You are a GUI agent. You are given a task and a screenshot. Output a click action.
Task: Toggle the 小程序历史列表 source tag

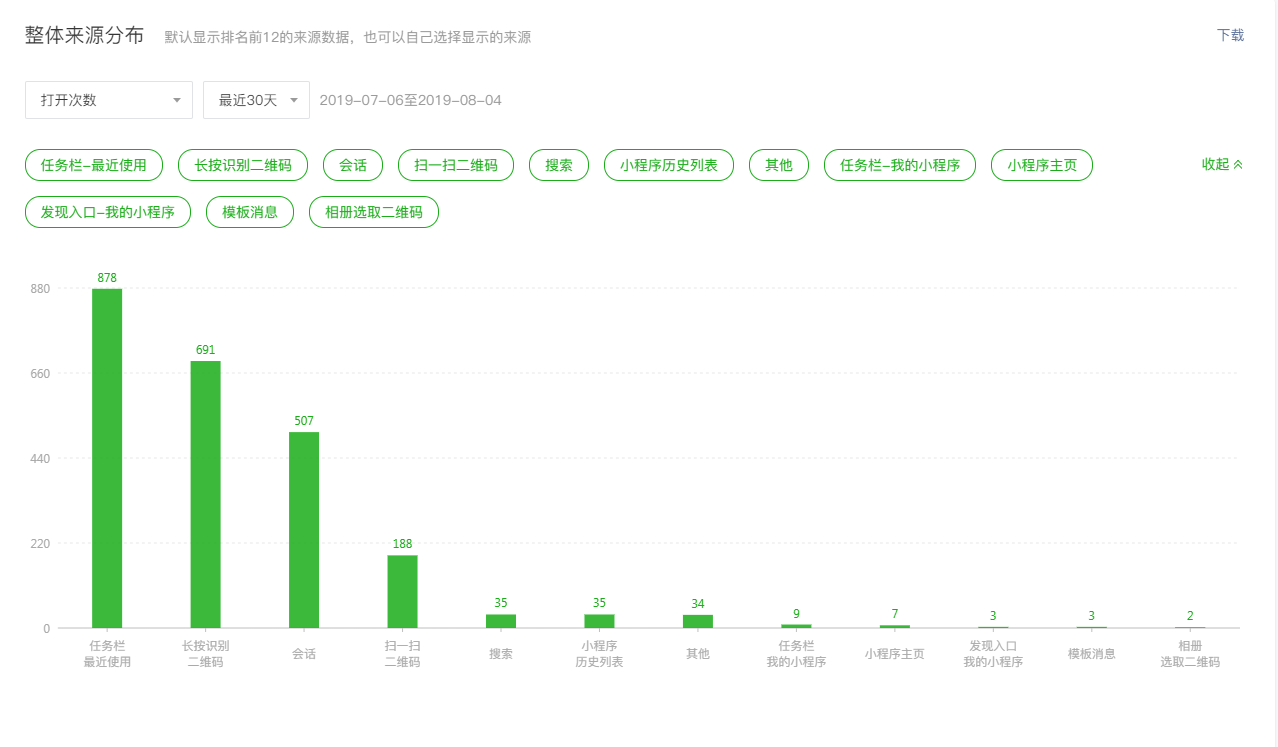click(669, 165)
